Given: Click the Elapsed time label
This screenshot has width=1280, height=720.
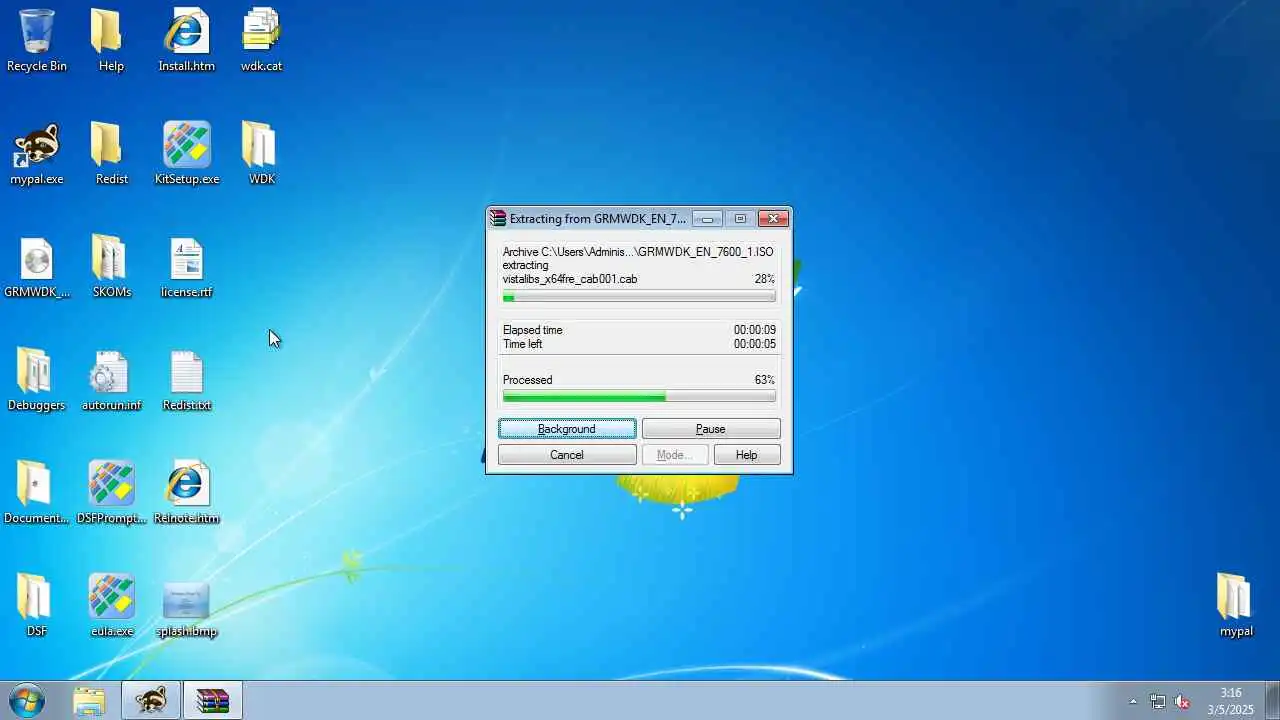Looking at the screenshot, I should pos(533,330).
